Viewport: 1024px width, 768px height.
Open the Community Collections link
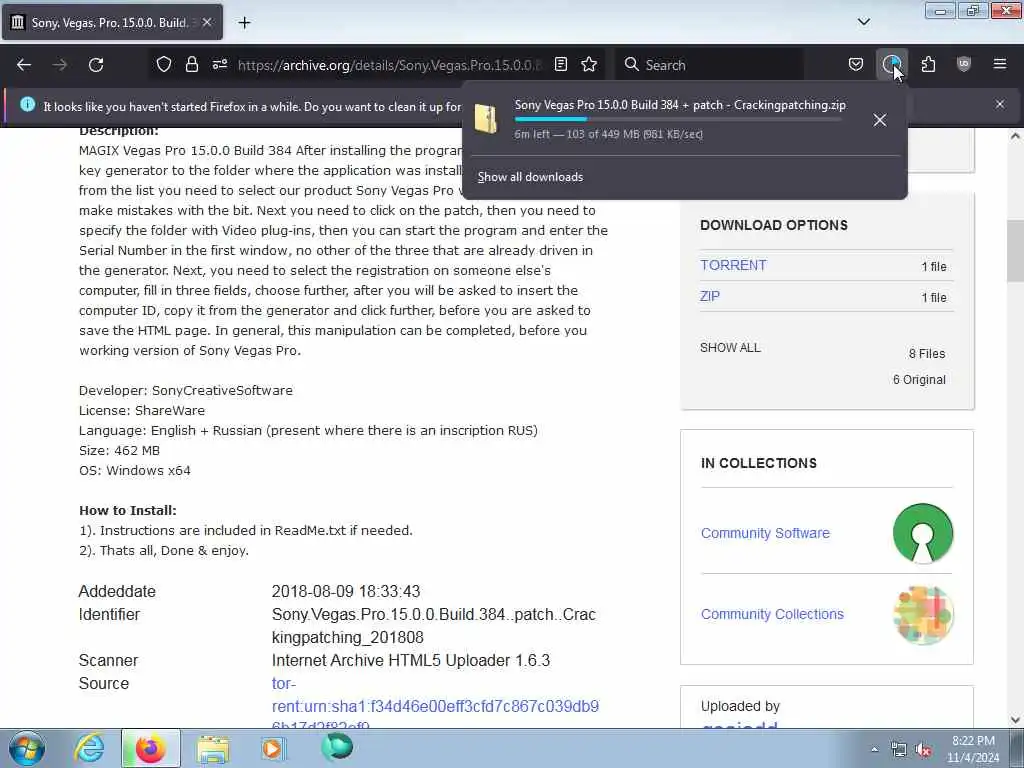[772, 614]
